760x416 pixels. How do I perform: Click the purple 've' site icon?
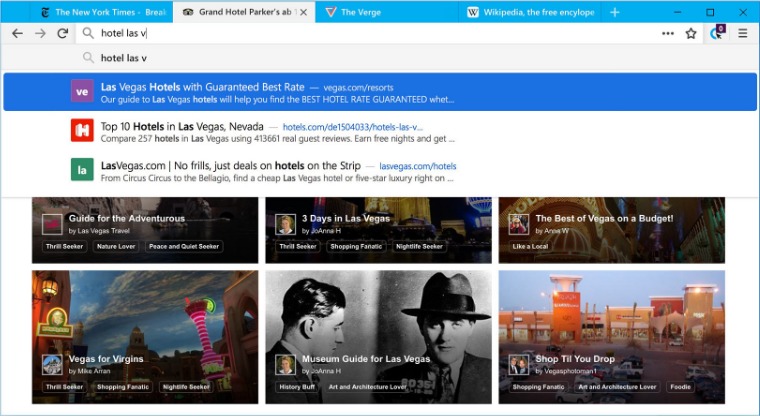82,91
